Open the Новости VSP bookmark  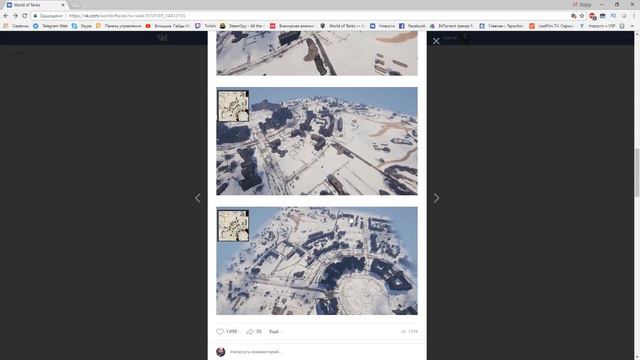point(598,26)
